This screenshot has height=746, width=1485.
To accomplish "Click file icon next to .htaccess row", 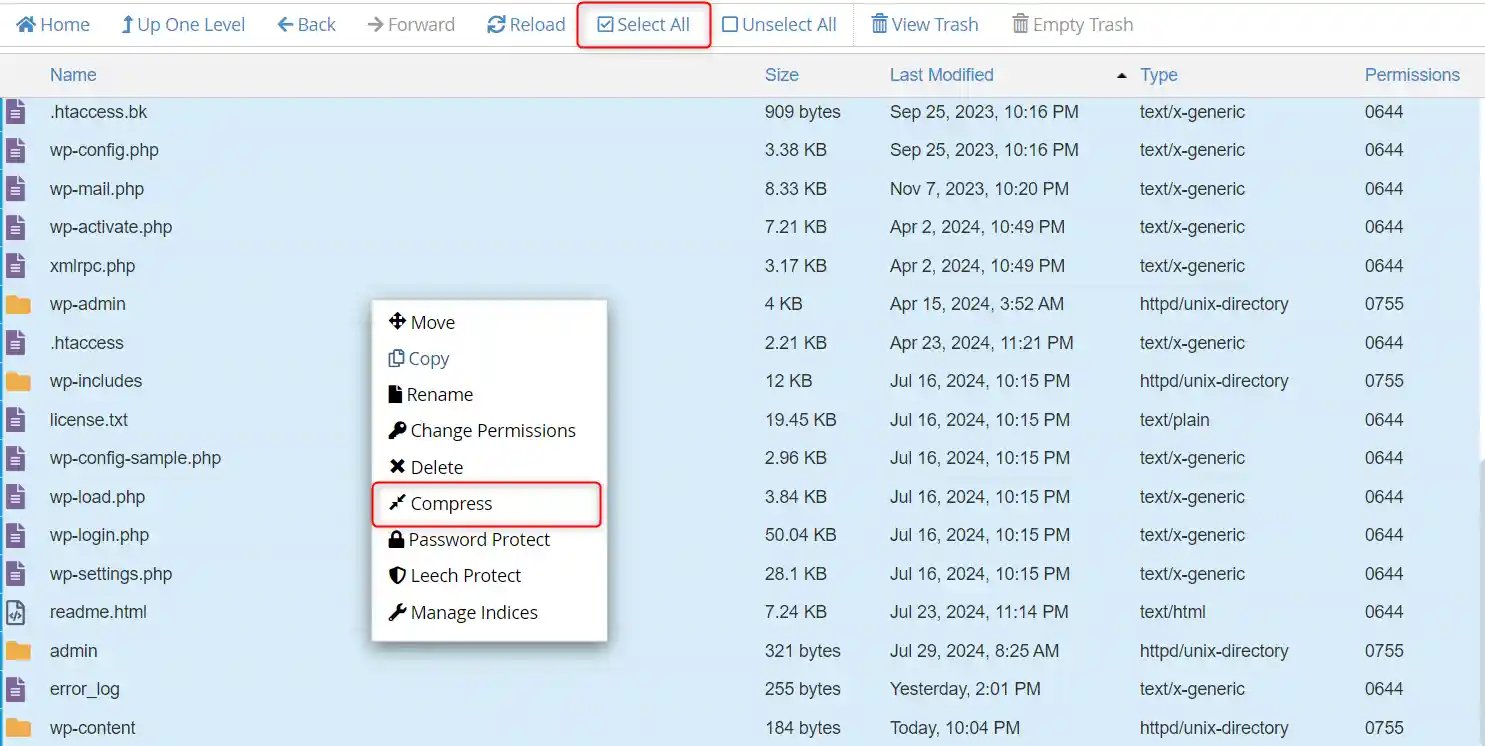I will coord(16,343).
